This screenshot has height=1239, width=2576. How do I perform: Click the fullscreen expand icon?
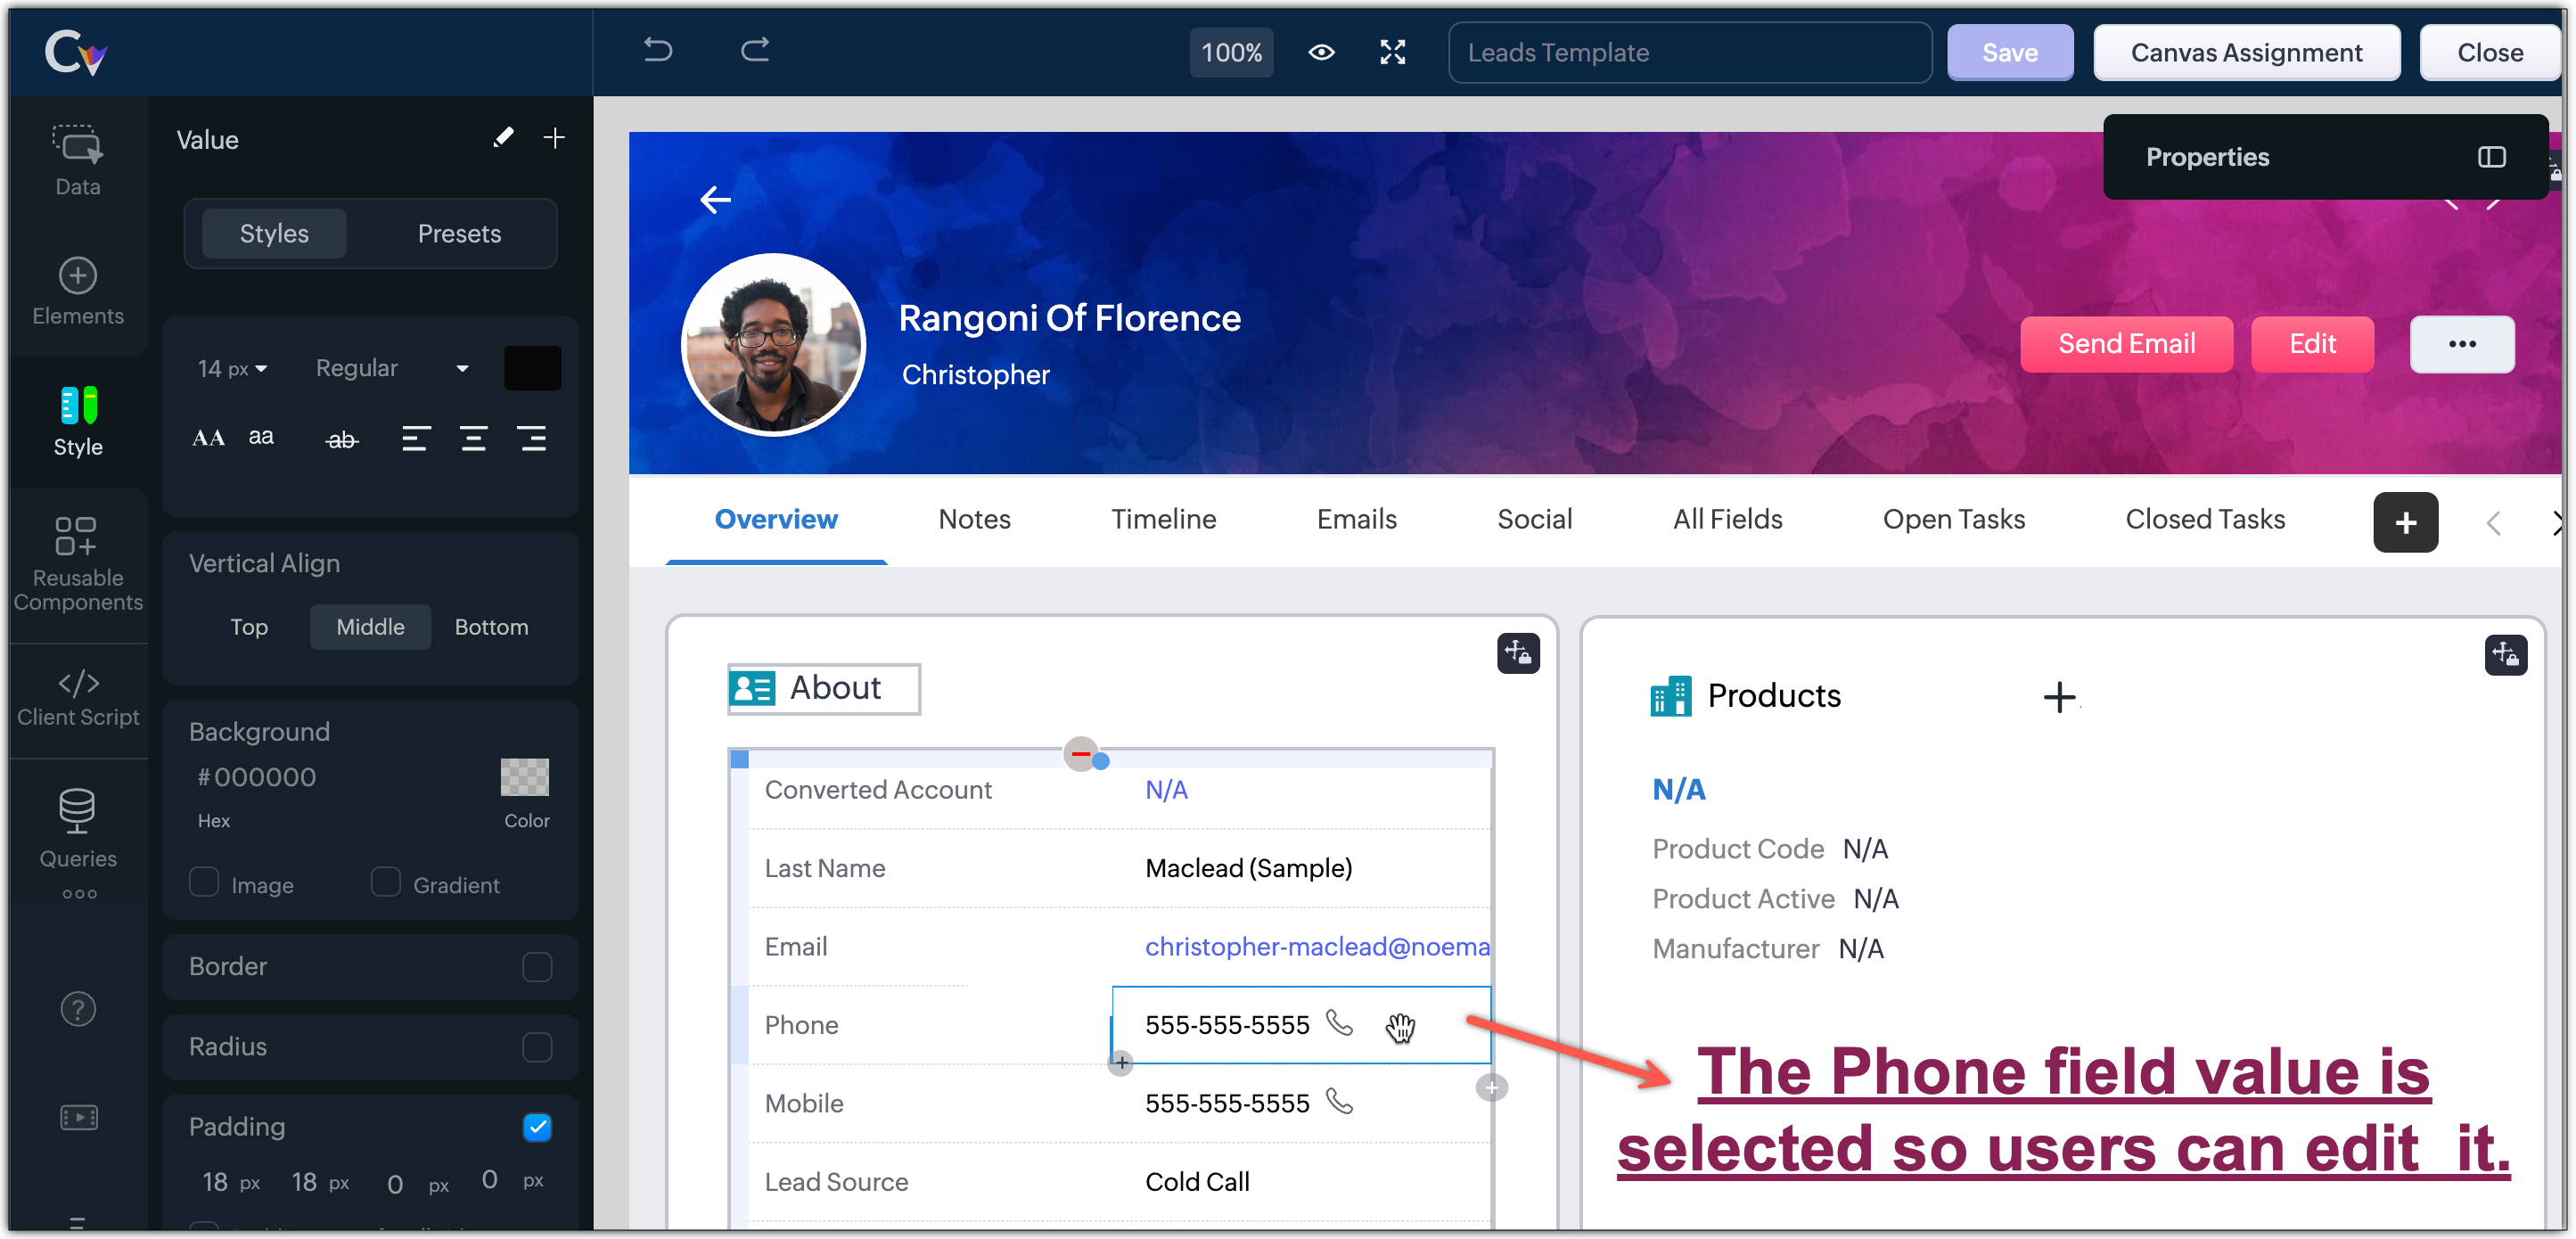[1392, 52]
